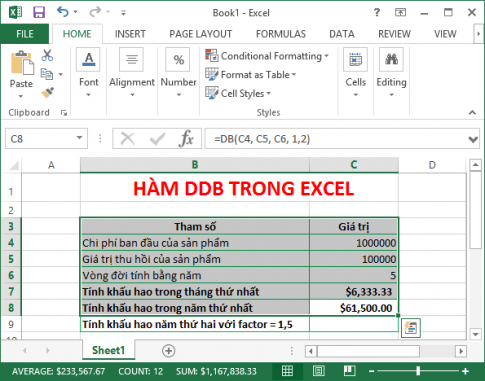This screenshot has width=485, height=381.
Task: Expand the formula bar chevron
Action: 473,139
